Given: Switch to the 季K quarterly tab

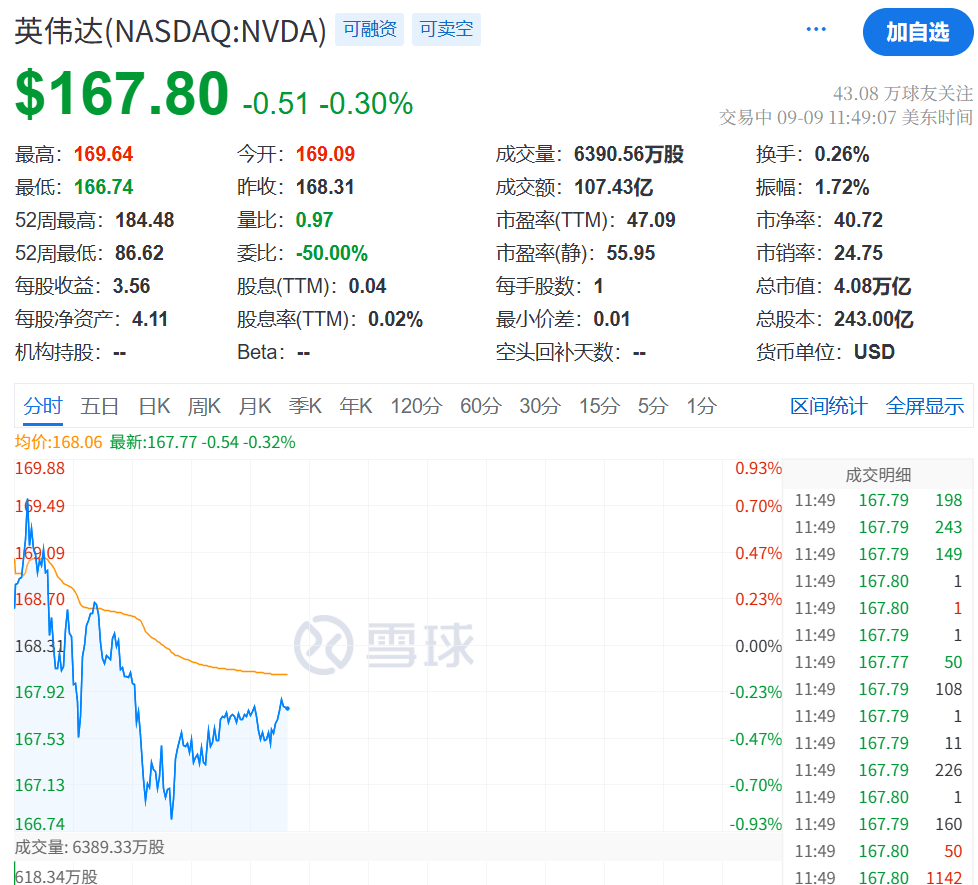Looking at the screenshot, I should (305, 406).
